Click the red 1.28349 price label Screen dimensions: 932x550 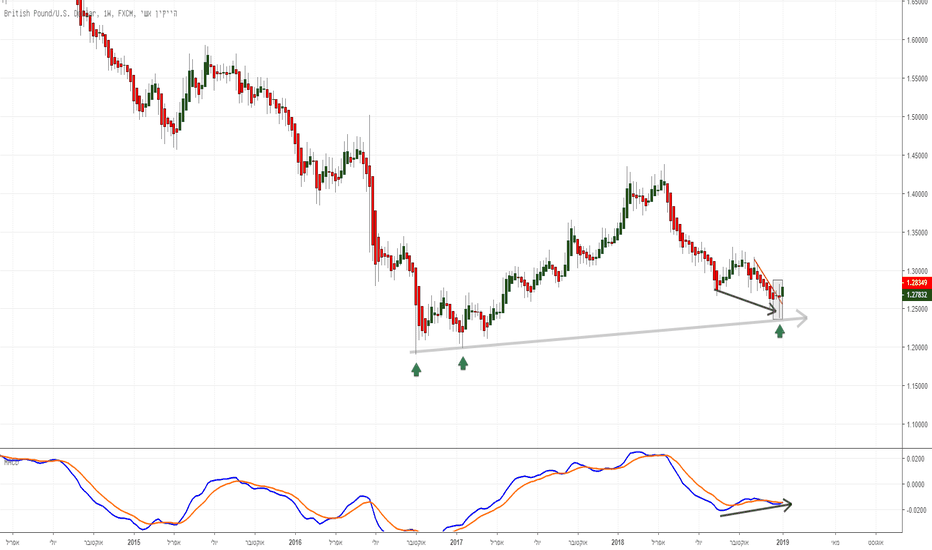pos(917,282)
